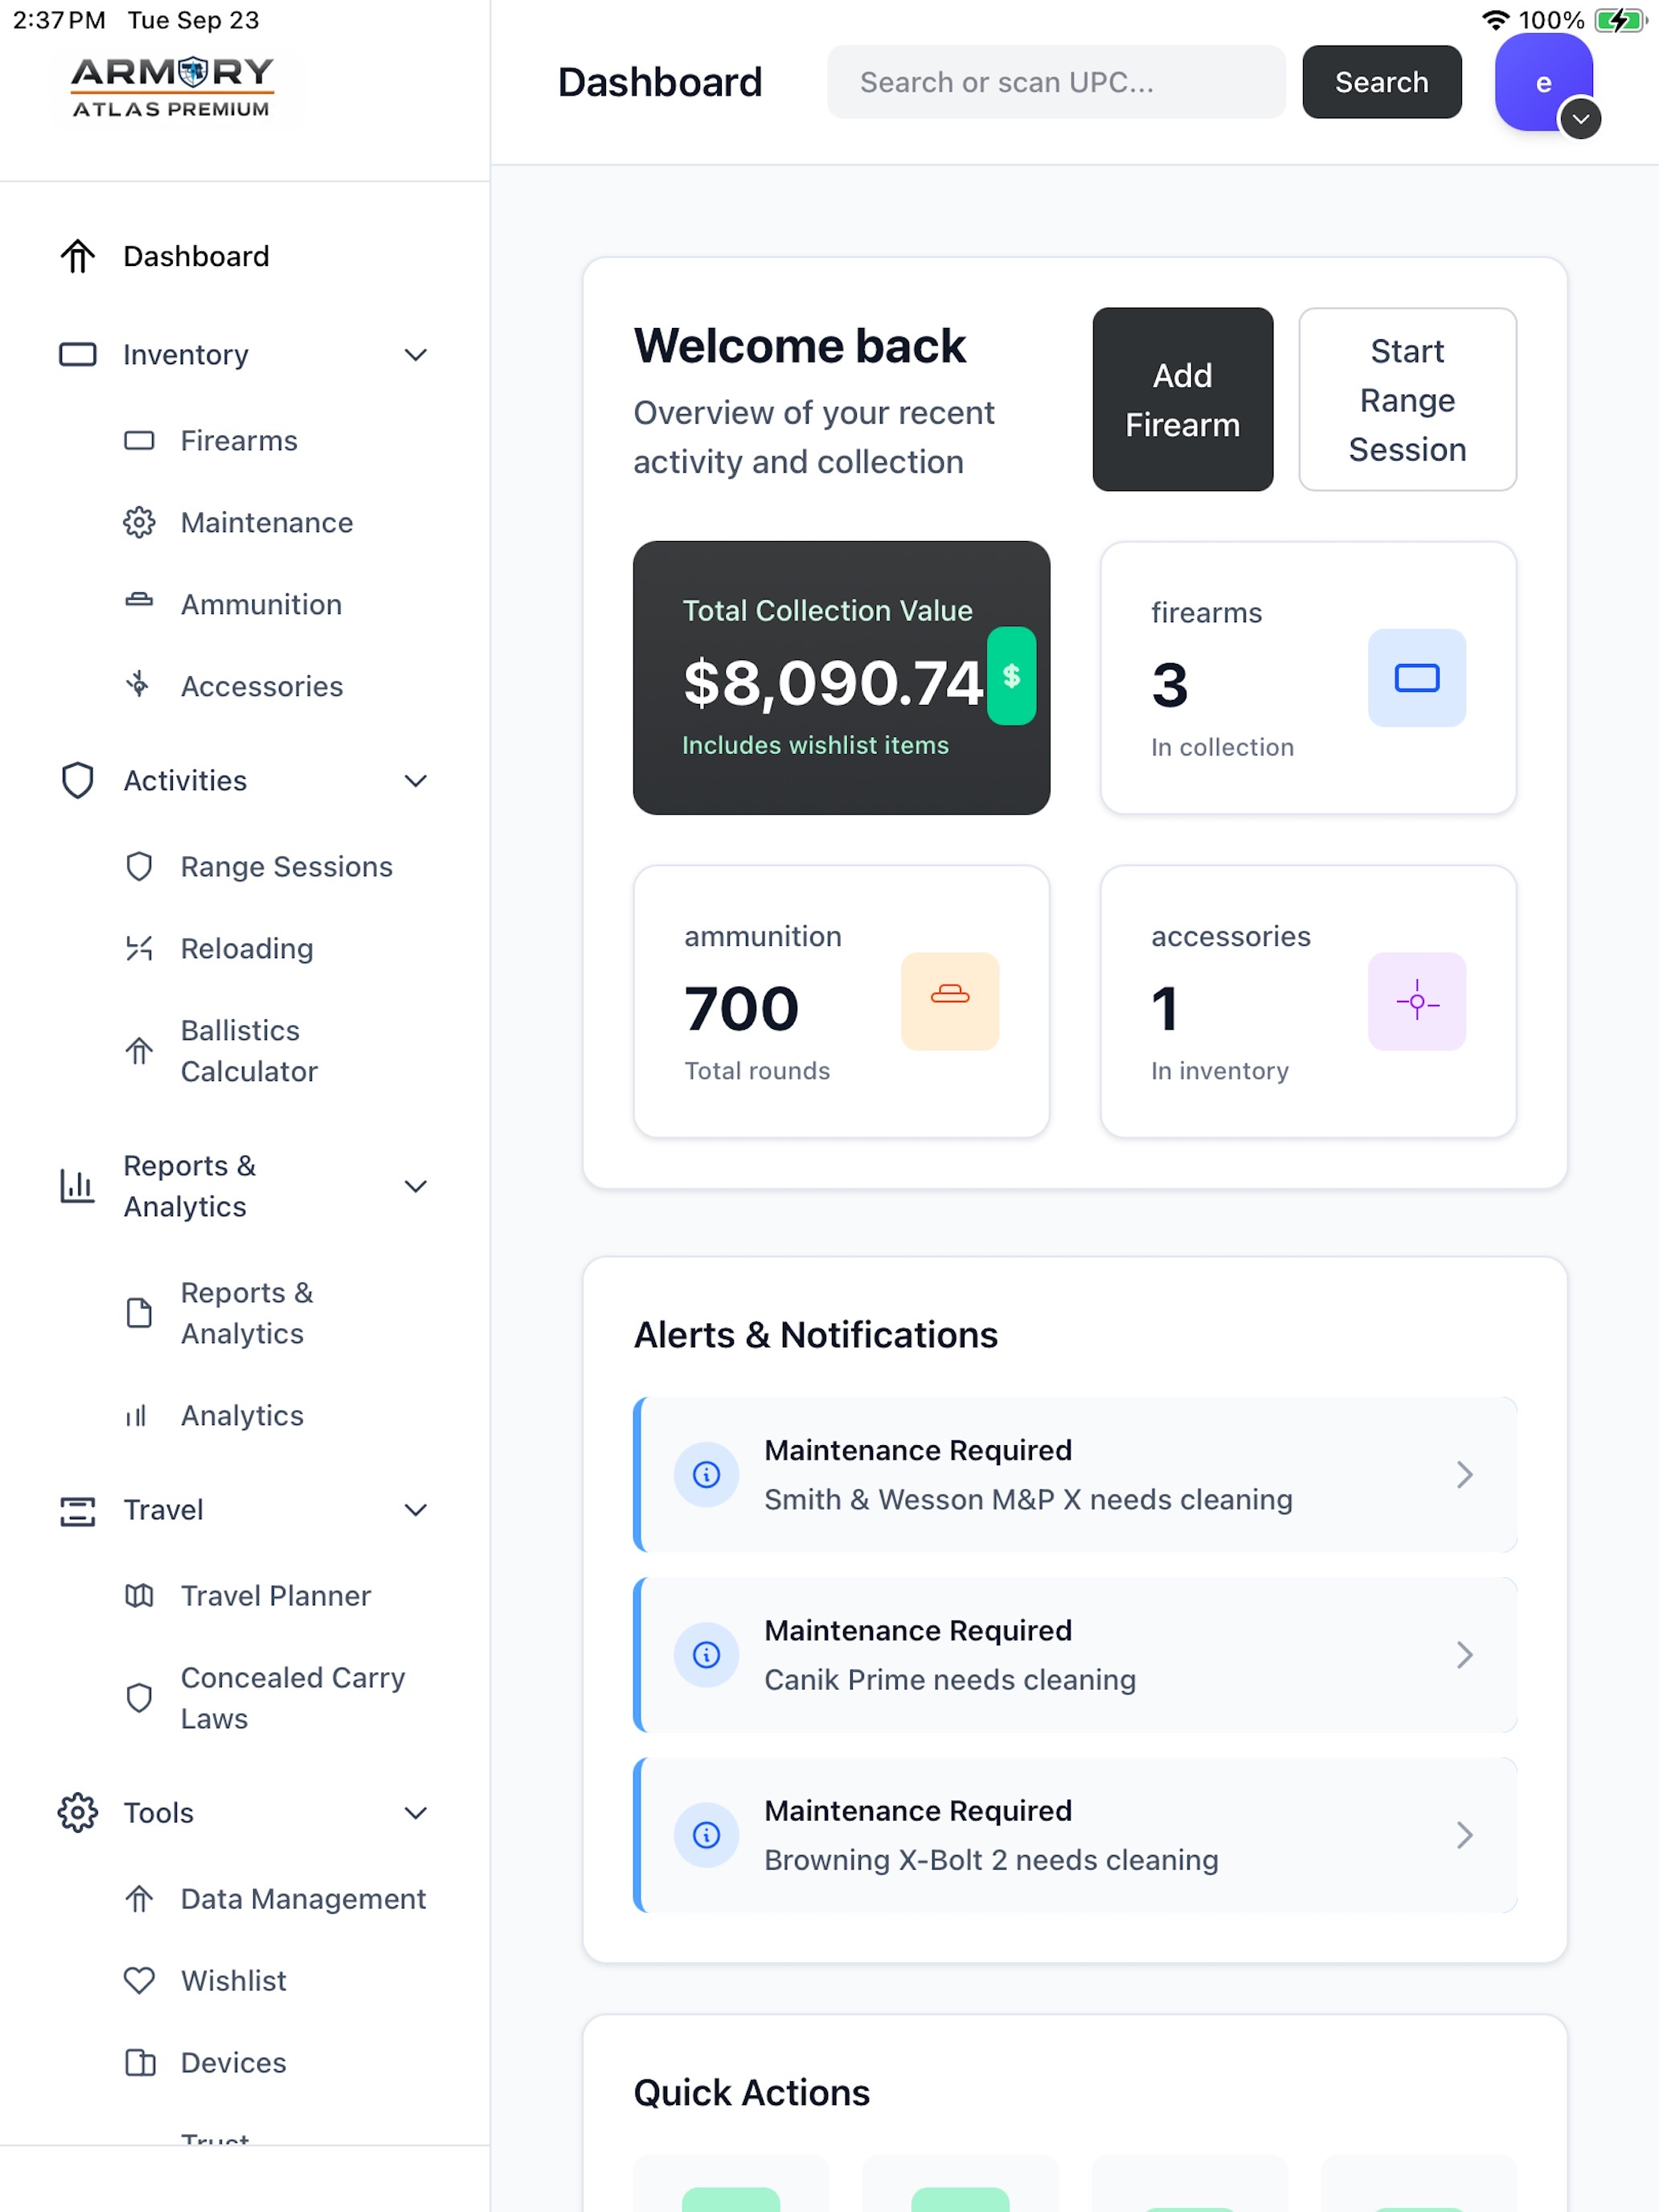The width and height of the screenshot is (1659, 2212).
Task: Click the Maintenance gear icon
Action: coord(139,523)
